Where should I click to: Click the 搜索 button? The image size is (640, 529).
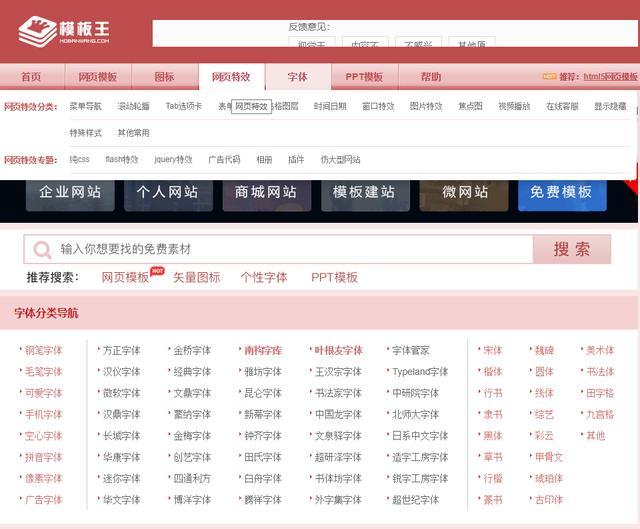tap(572, 249)
